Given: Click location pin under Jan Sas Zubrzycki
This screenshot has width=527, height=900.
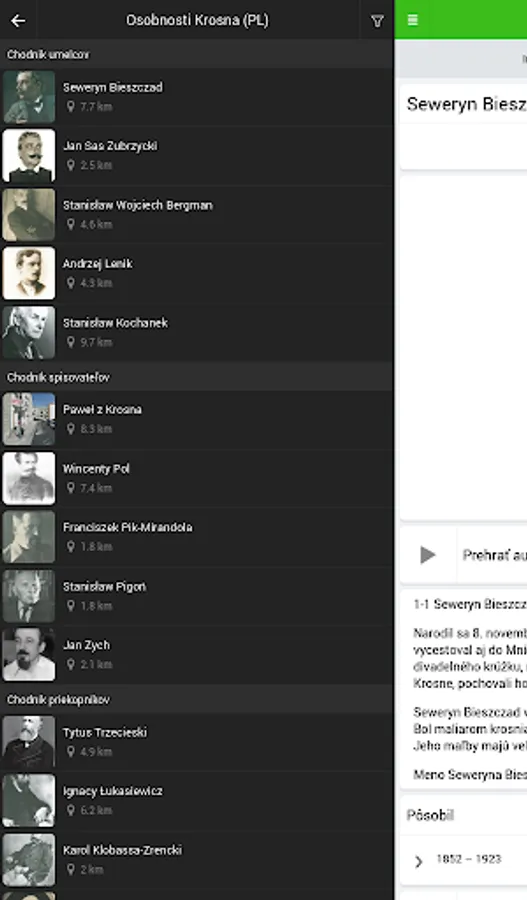Looking at the screenshot, I should click(71, 165).
